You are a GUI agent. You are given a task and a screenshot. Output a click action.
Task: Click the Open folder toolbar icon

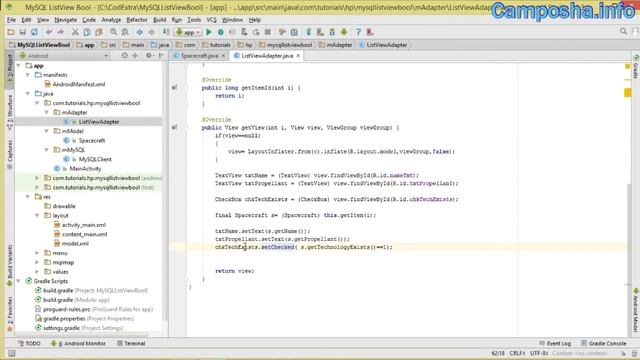(x=11, y=32)
